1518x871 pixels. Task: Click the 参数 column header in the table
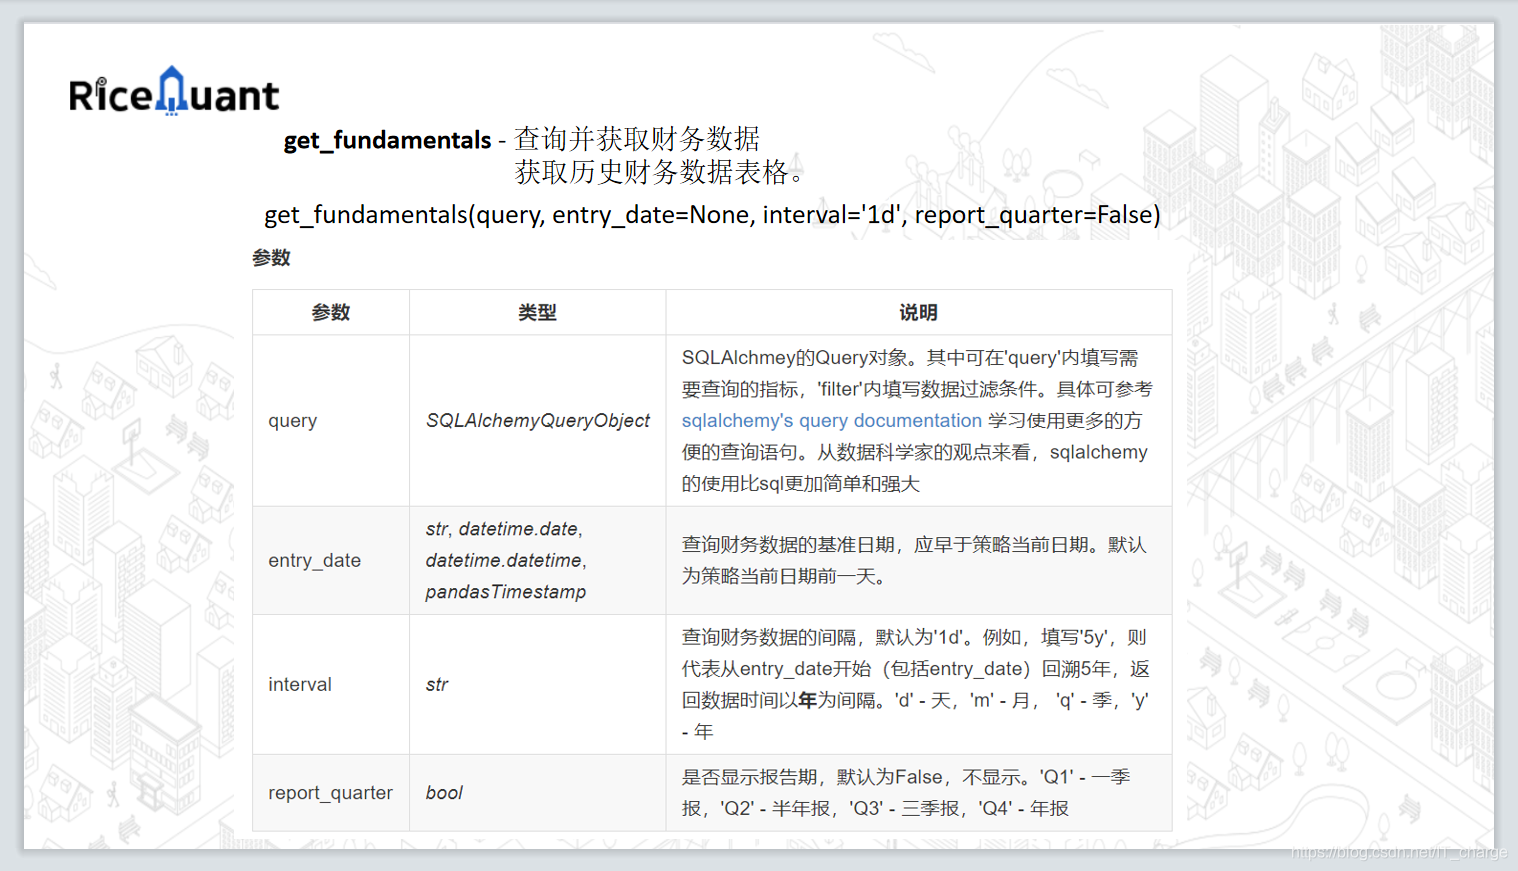(x=331, y=313)
